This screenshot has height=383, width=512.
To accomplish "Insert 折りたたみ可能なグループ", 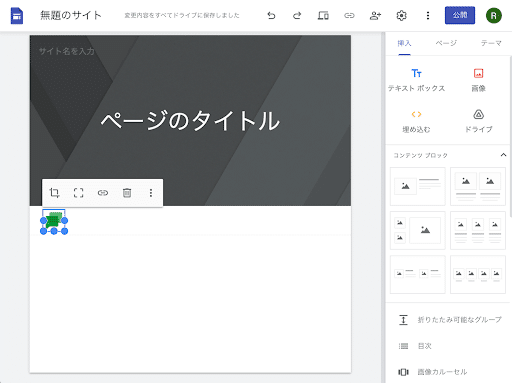I will pyautogui.click(x=450, y=320).
